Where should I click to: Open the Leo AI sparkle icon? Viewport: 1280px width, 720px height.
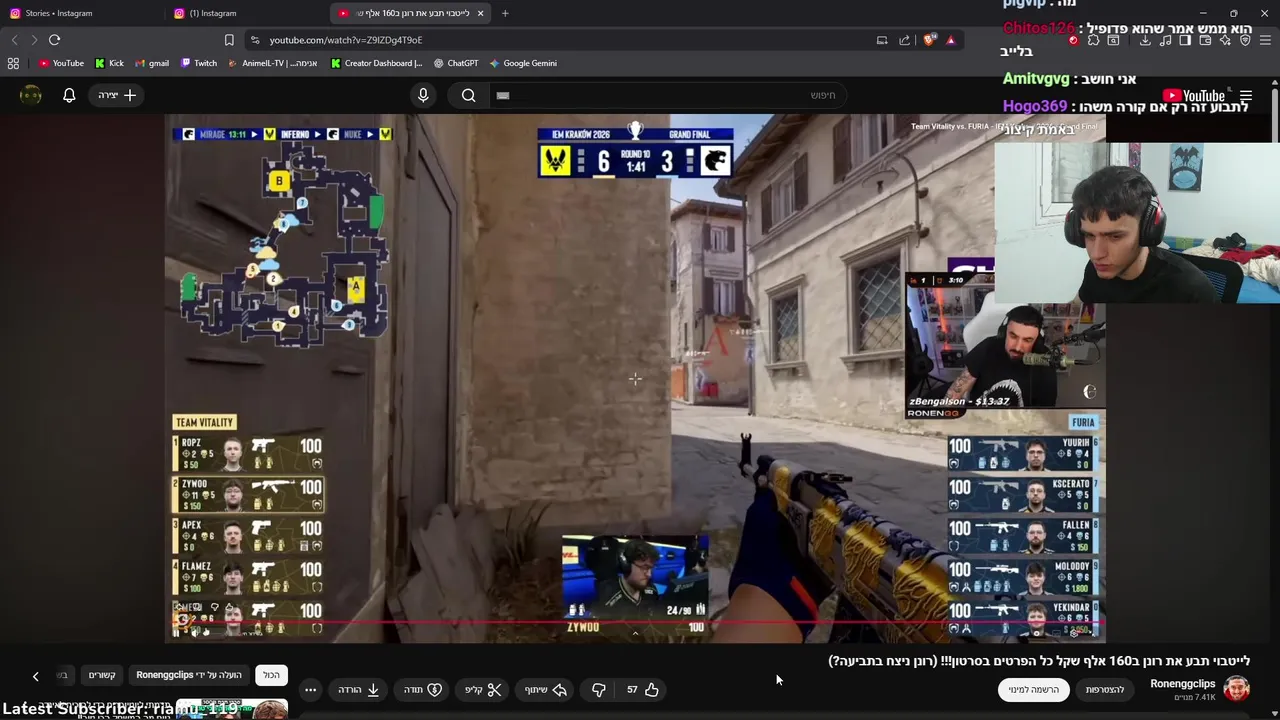[1225, 40]
